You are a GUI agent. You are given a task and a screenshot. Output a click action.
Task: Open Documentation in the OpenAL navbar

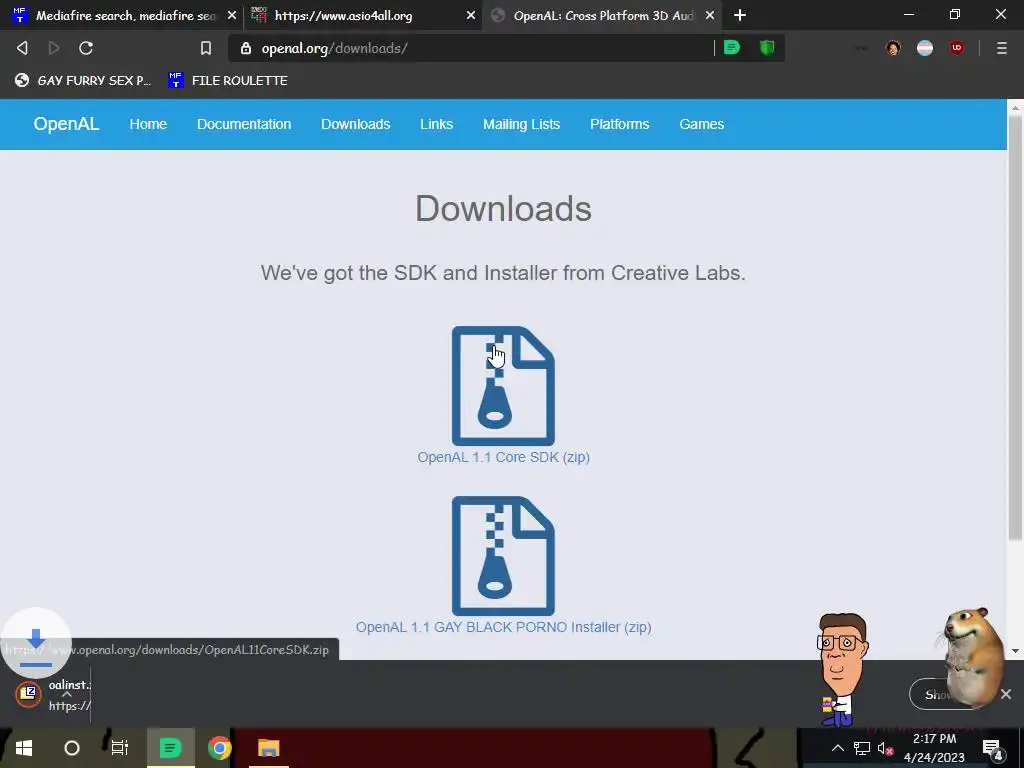[244, 124]
